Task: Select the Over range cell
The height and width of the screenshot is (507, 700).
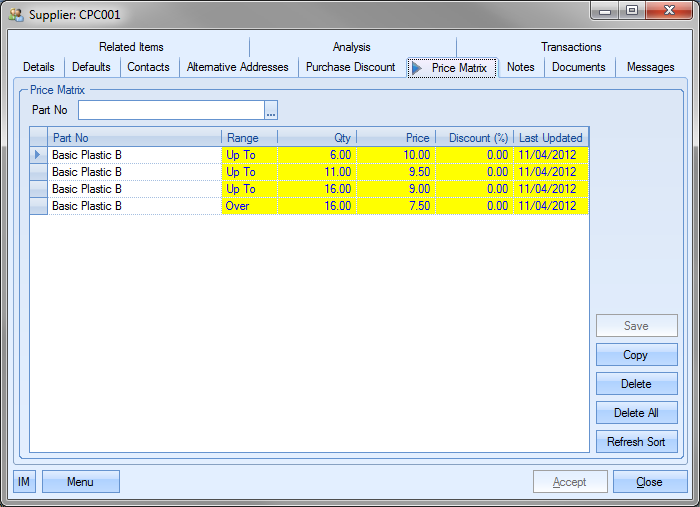Action: click(248, 206)
